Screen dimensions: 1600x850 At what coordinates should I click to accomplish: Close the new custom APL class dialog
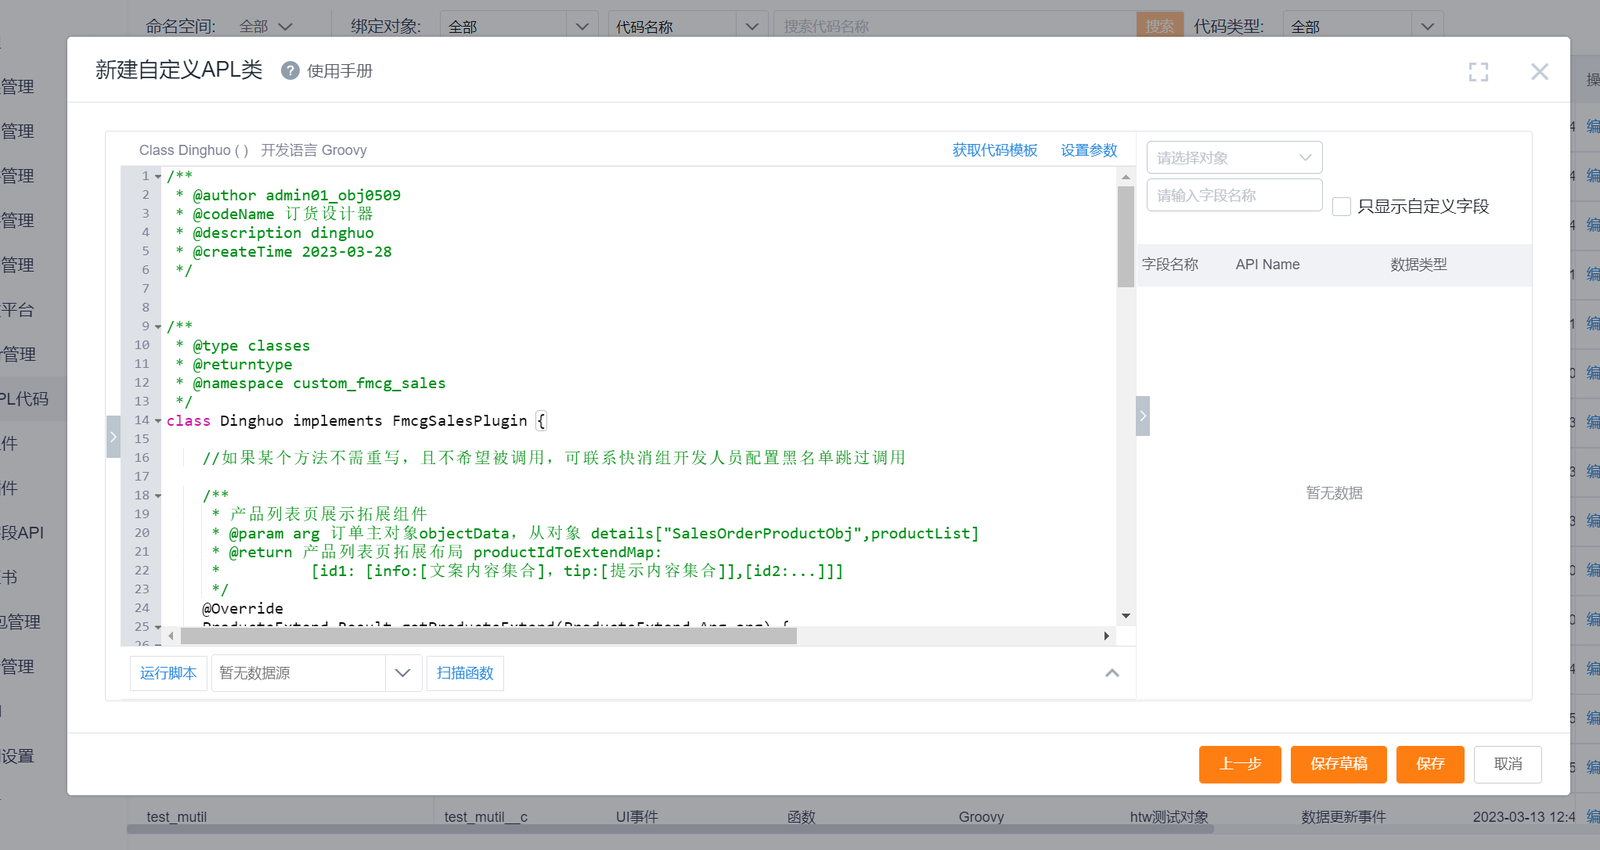[1539, 72]
